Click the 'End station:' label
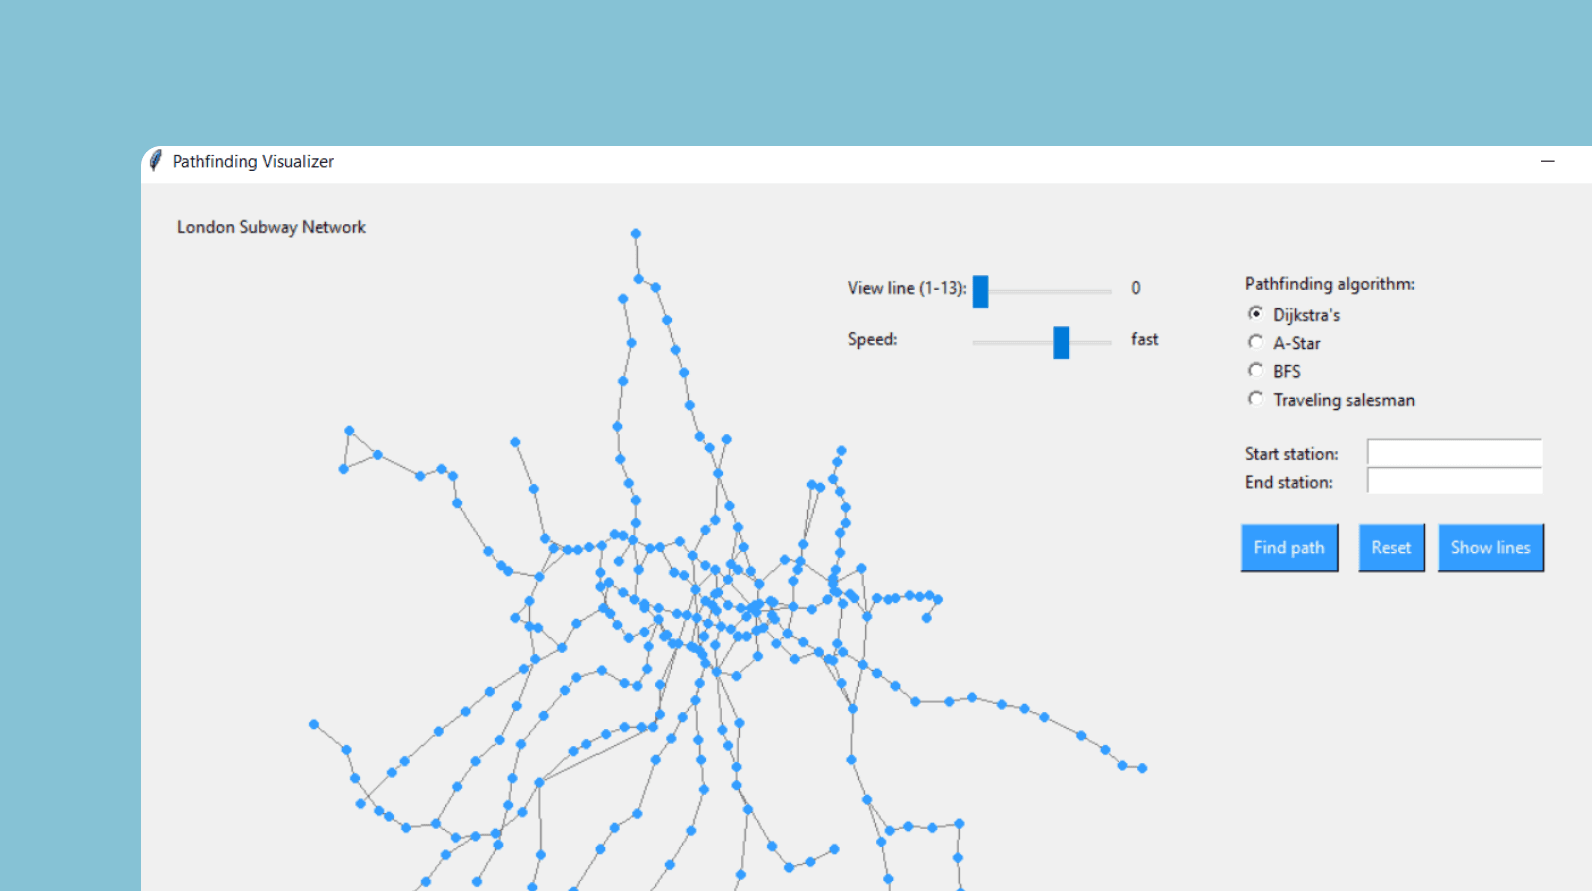The image size is (1592, 891). click(x=1288, y=482)
